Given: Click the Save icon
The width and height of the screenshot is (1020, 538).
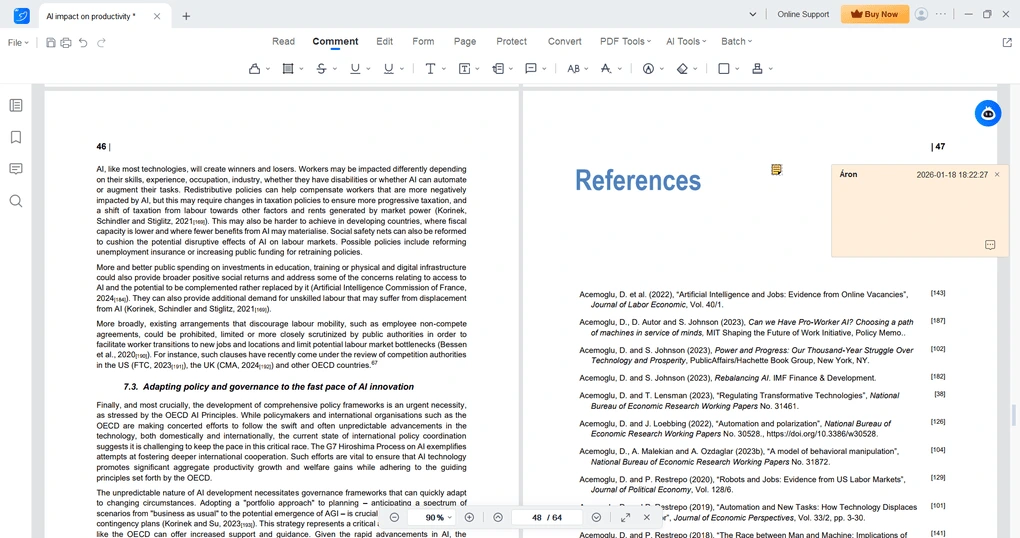Looking at the screenshot, I should click(x=51, y=42).
